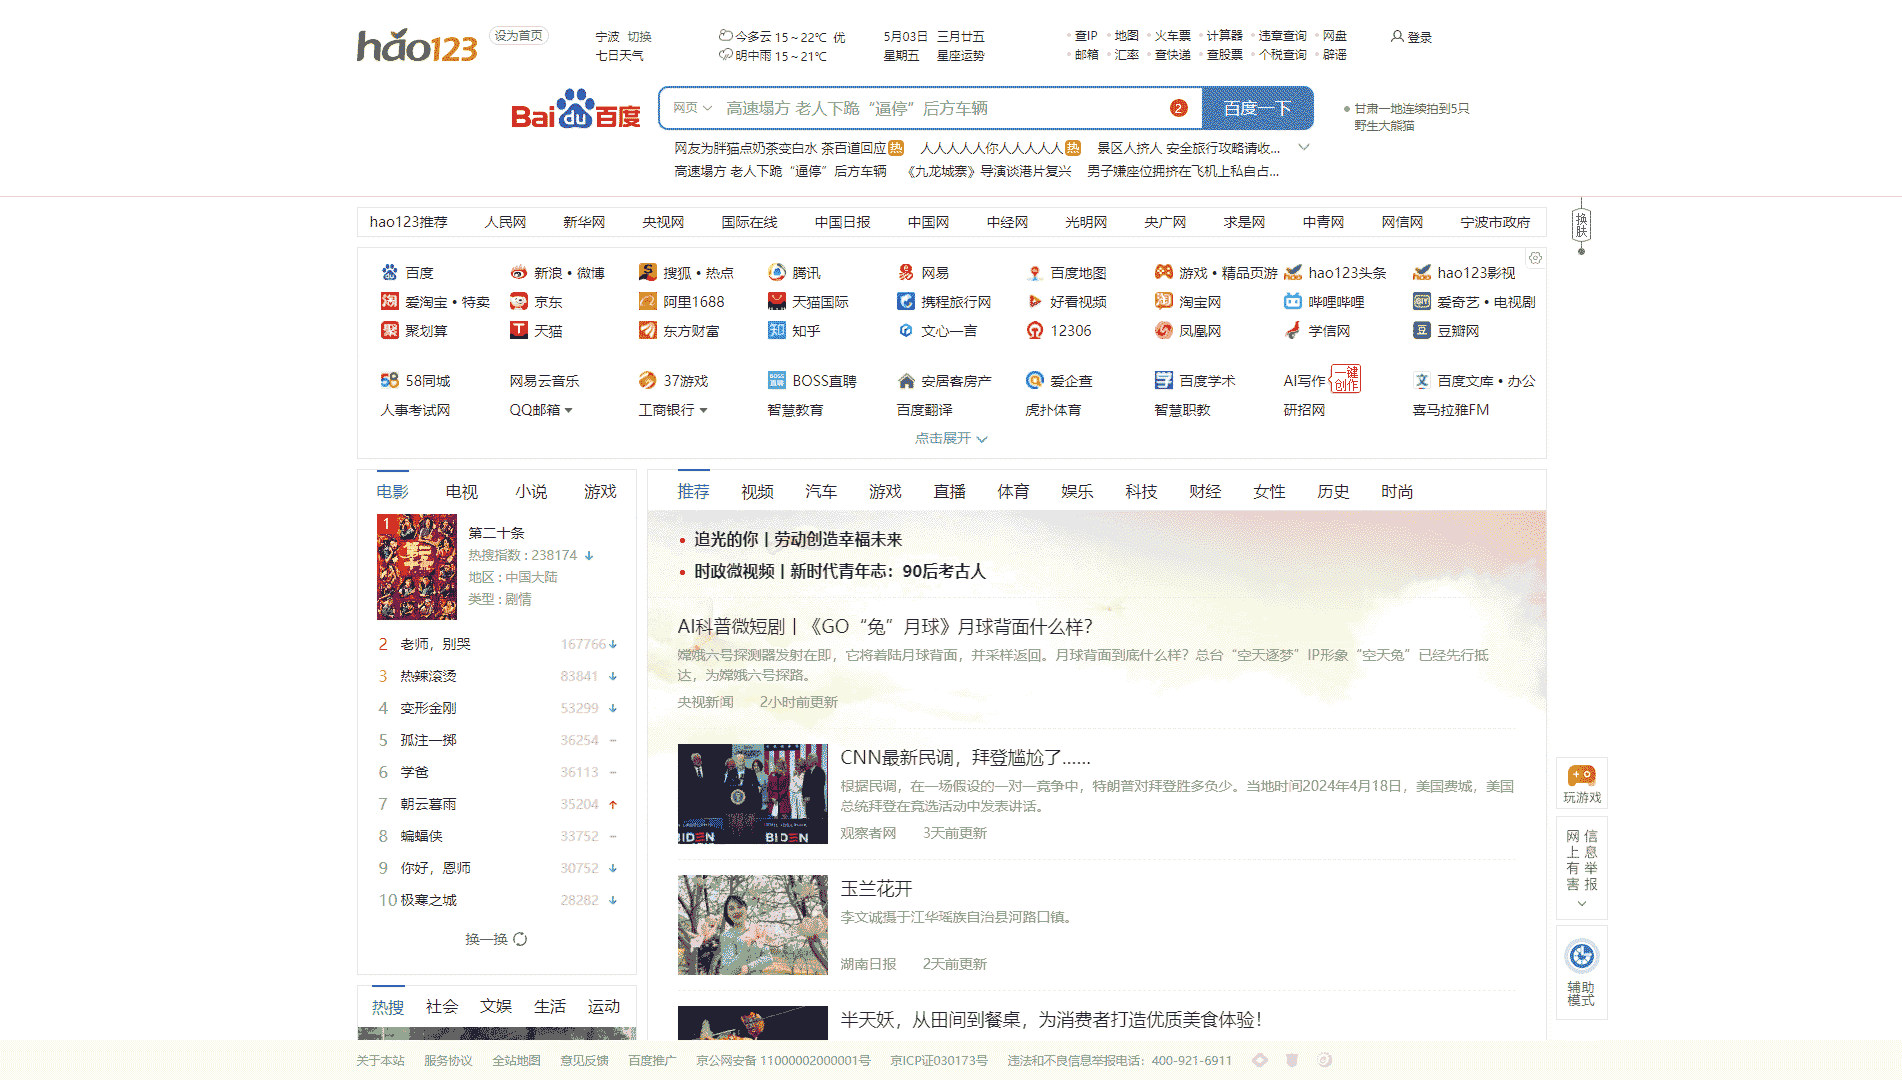Select the 小说 tab

[531, 491]
